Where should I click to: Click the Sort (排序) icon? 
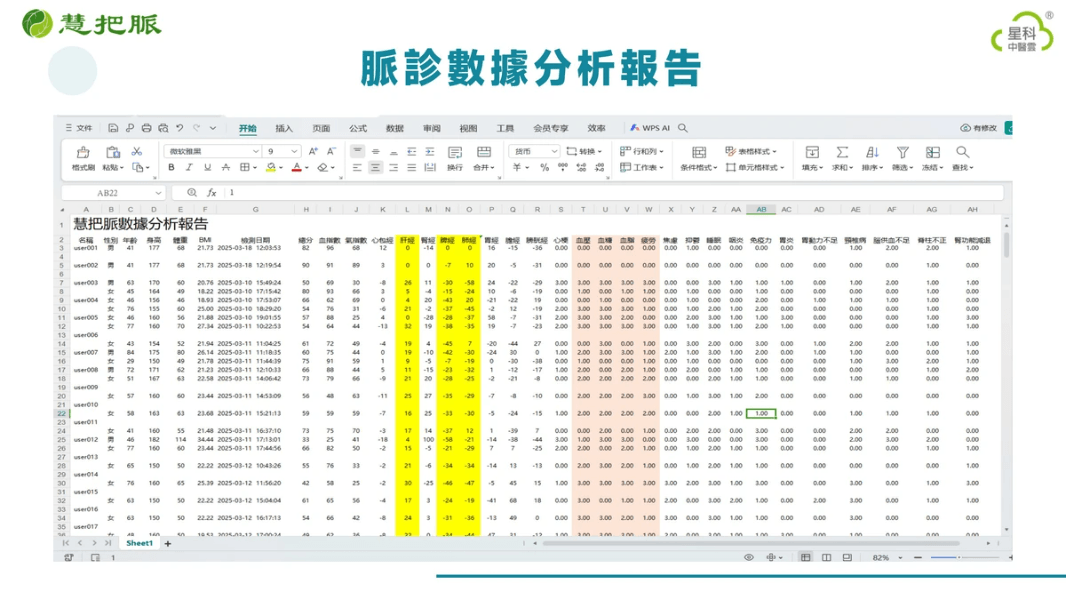click(872, 152)
